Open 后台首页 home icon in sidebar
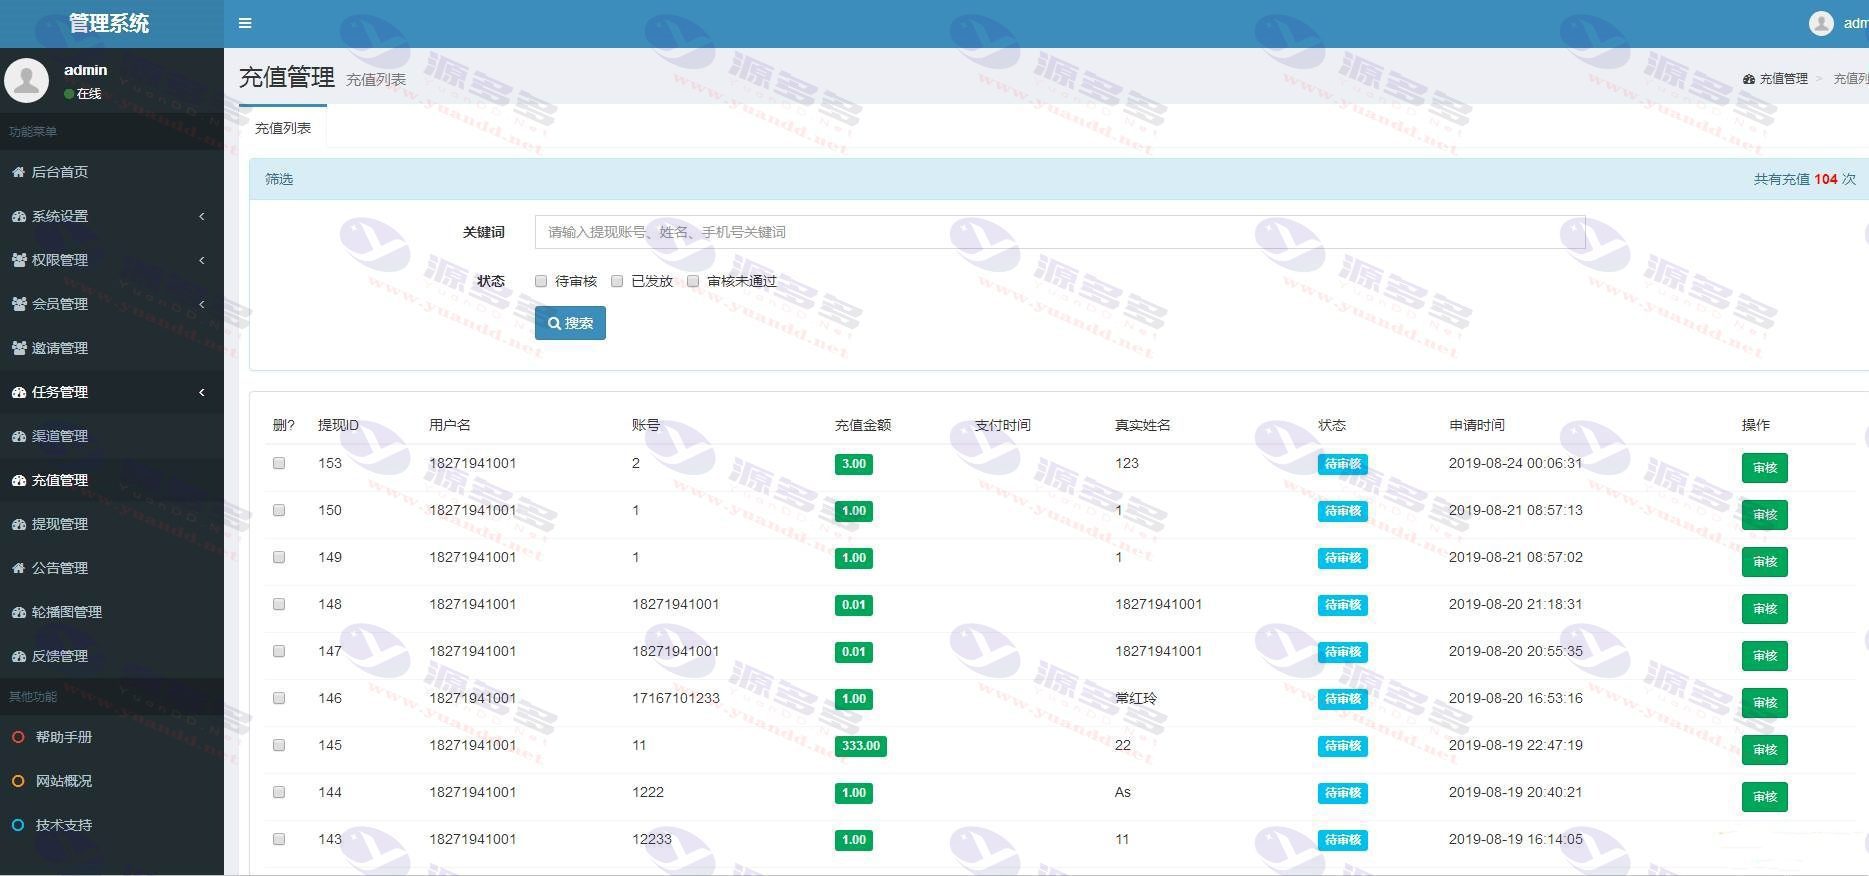 (18, 172)
